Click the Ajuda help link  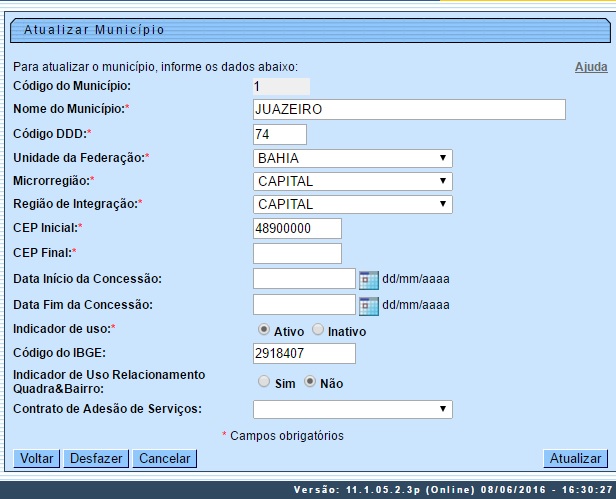pos(590,67)
